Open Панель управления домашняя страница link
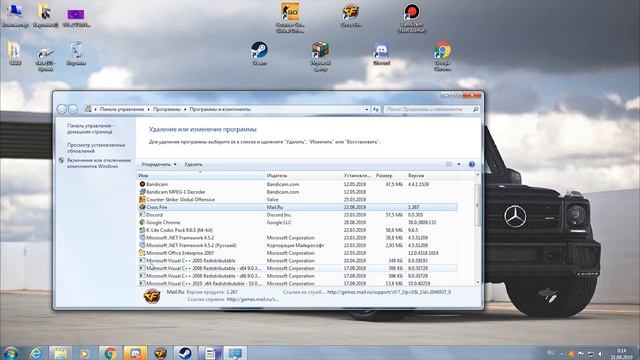This screenshot has width=640, height=360. tap(90, 129)
